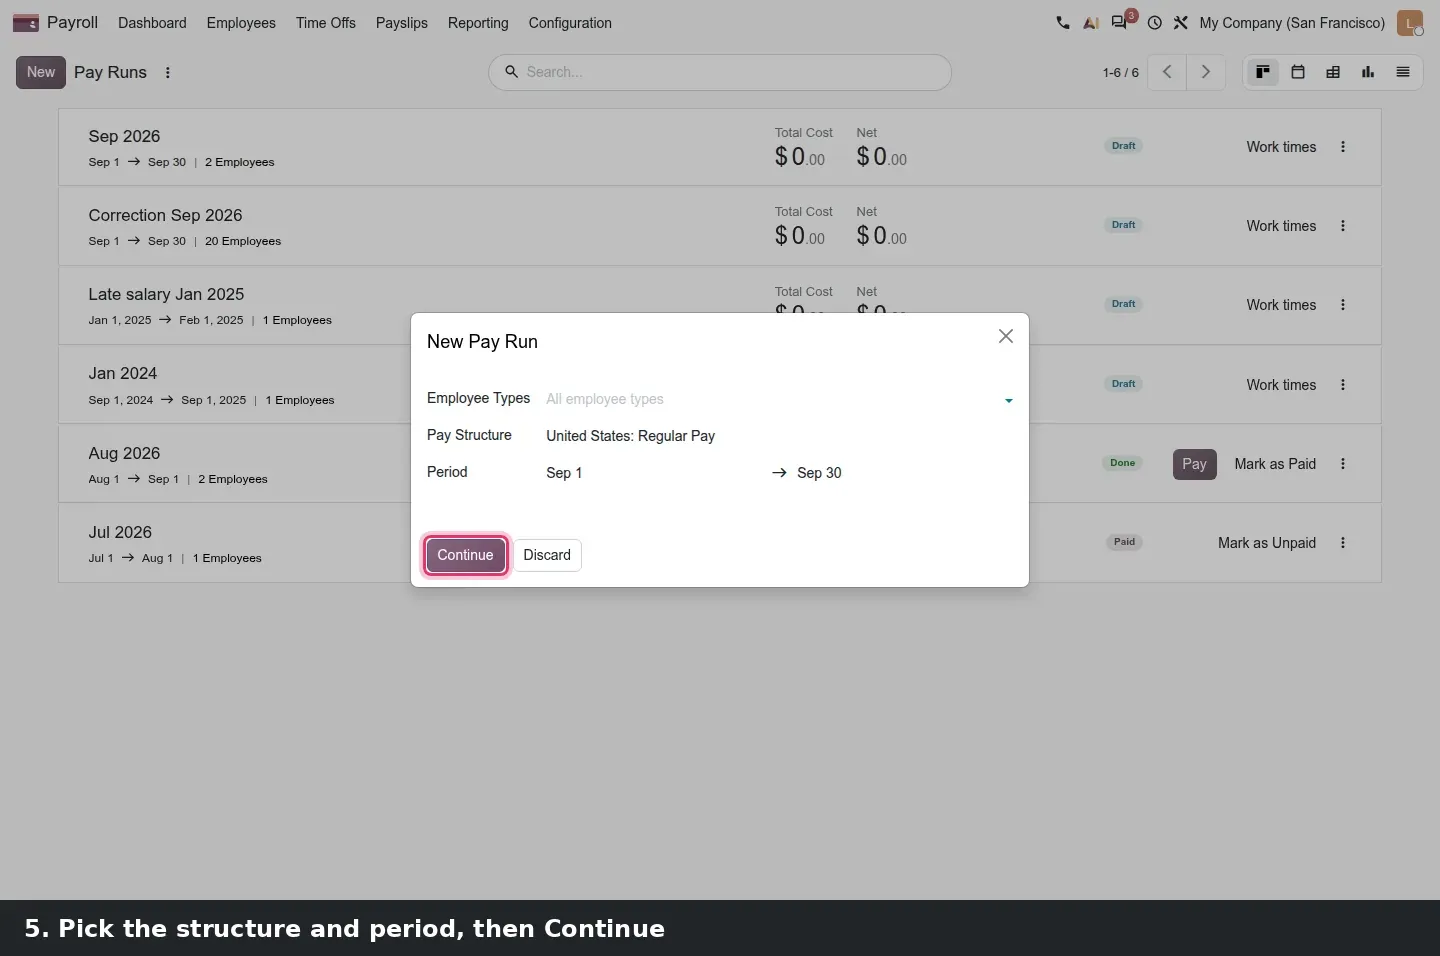Viewport: 1440px width, 956px height.
Task: Open the Employees menu
Action: click(241, 23)
